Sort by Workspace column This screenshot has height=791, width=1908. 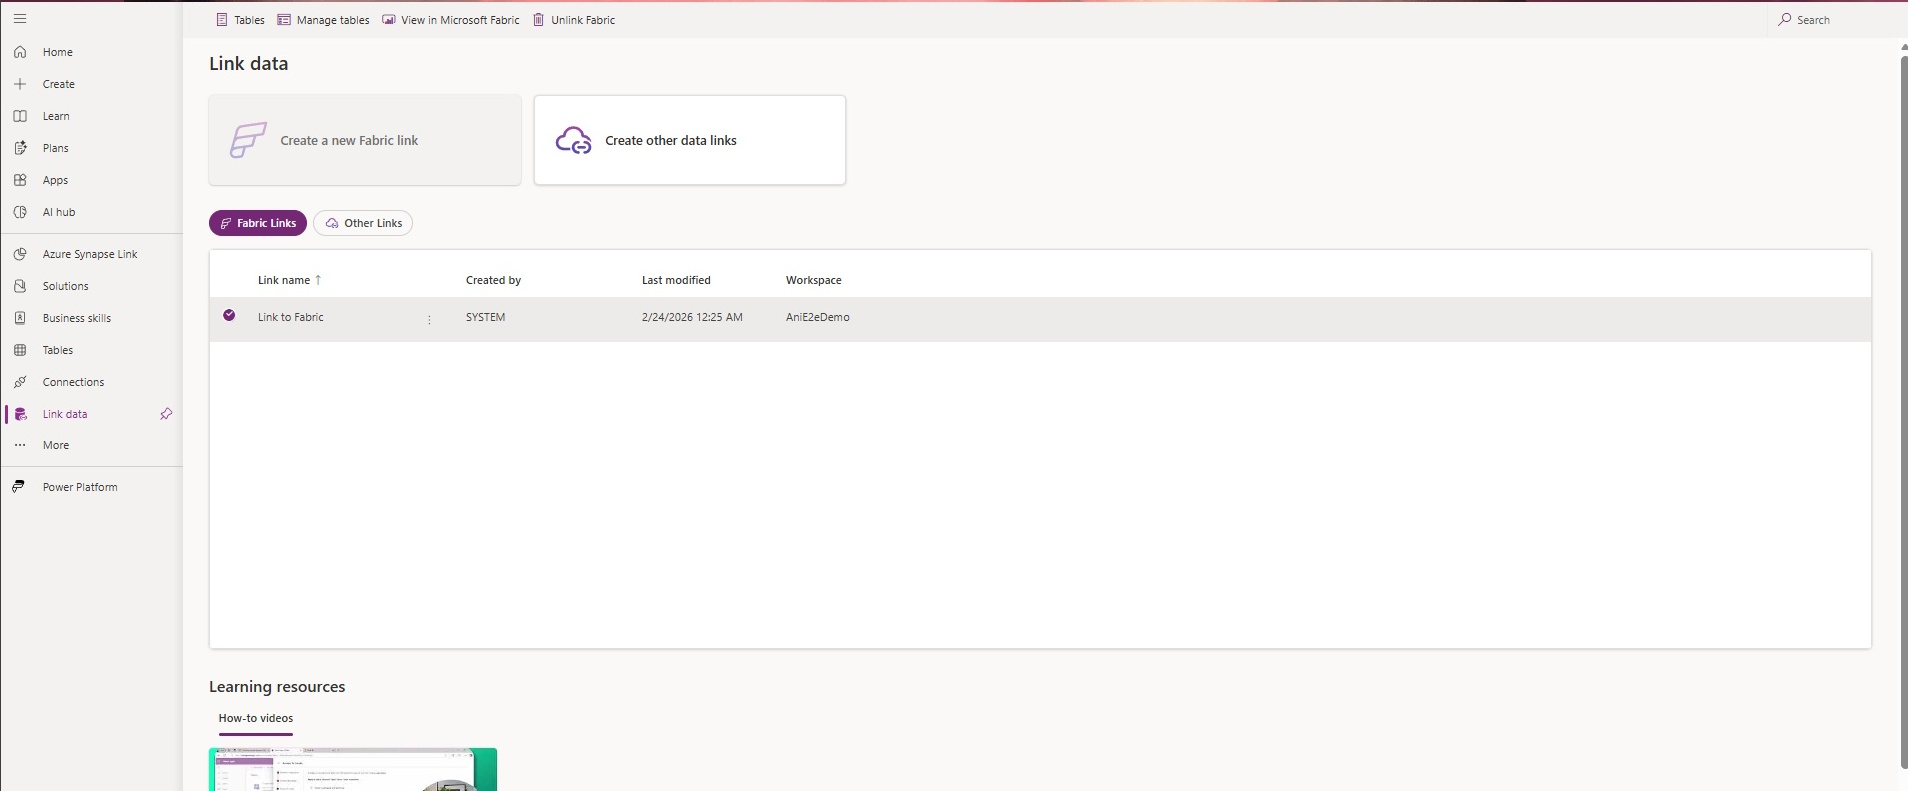pyautogui.click(x=814, y=280)
